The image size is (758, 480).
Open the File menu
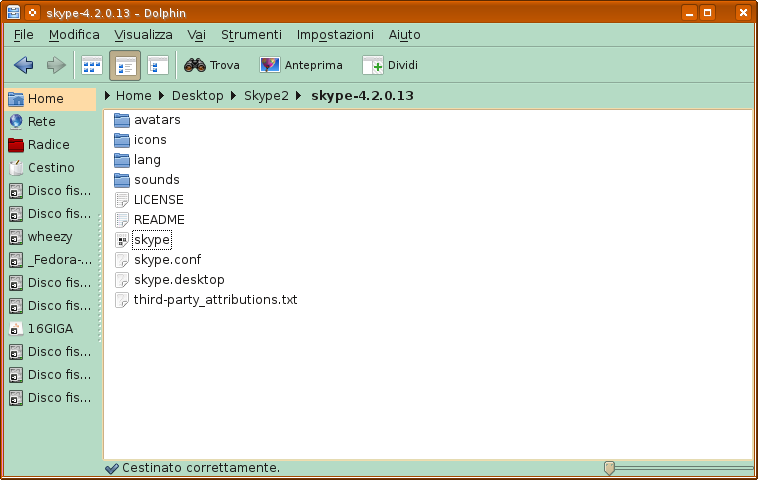click(24, 35)
